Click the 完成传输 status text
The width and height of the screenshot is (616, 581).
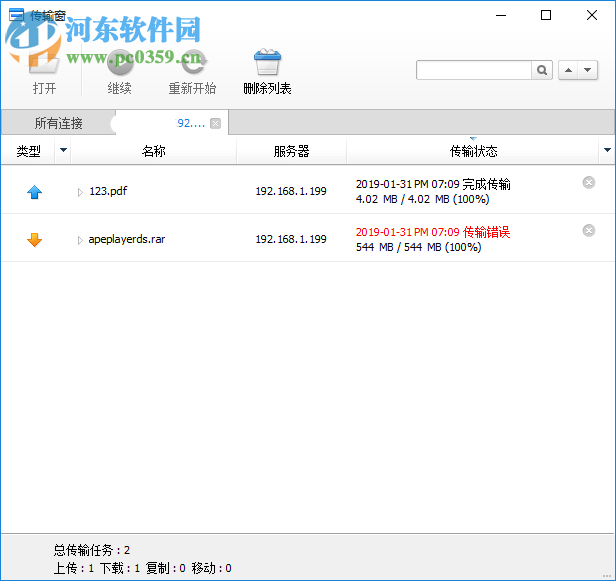(x=486, y=184)
